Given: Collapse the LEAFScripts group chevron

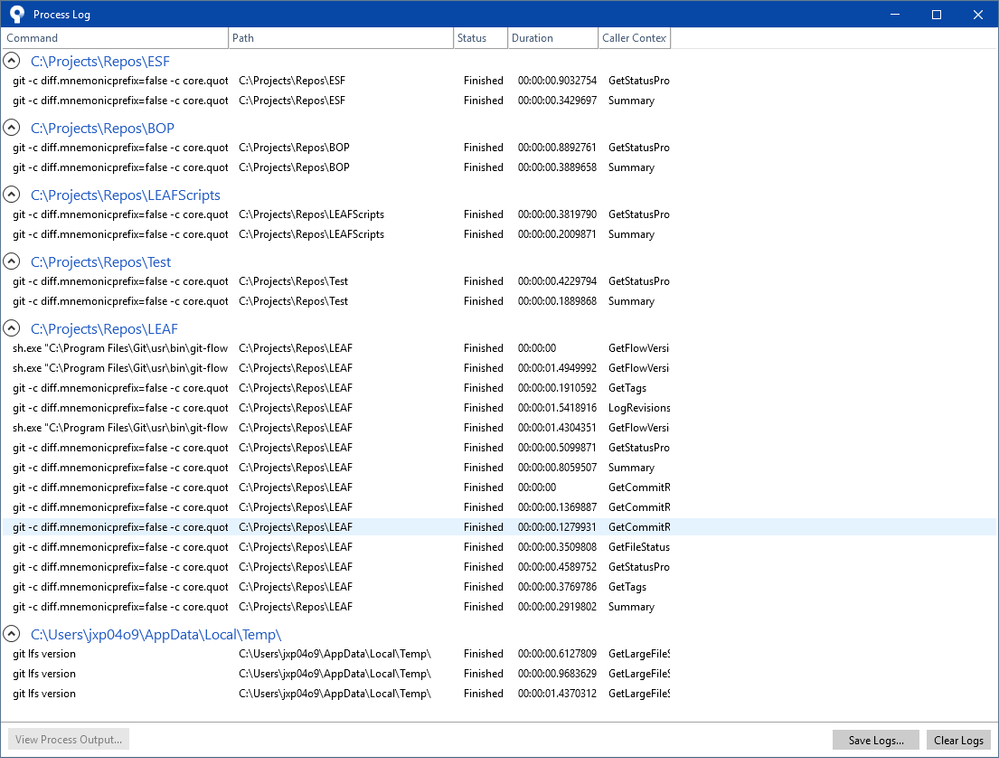Looking at the screenshot, I should pos(11,194).
